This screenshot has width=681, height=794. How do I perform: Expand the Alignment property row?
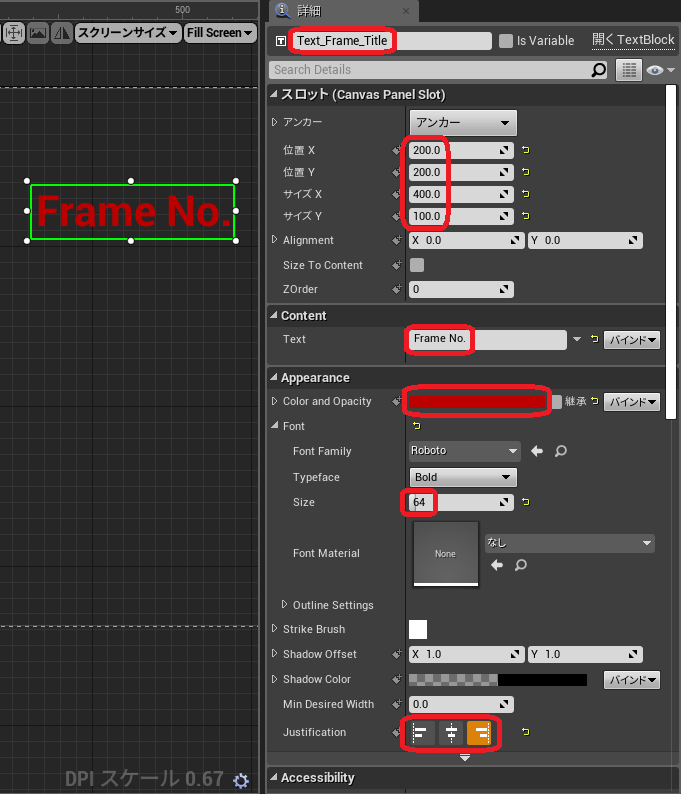pyautogui.click(x=274, y=240)
